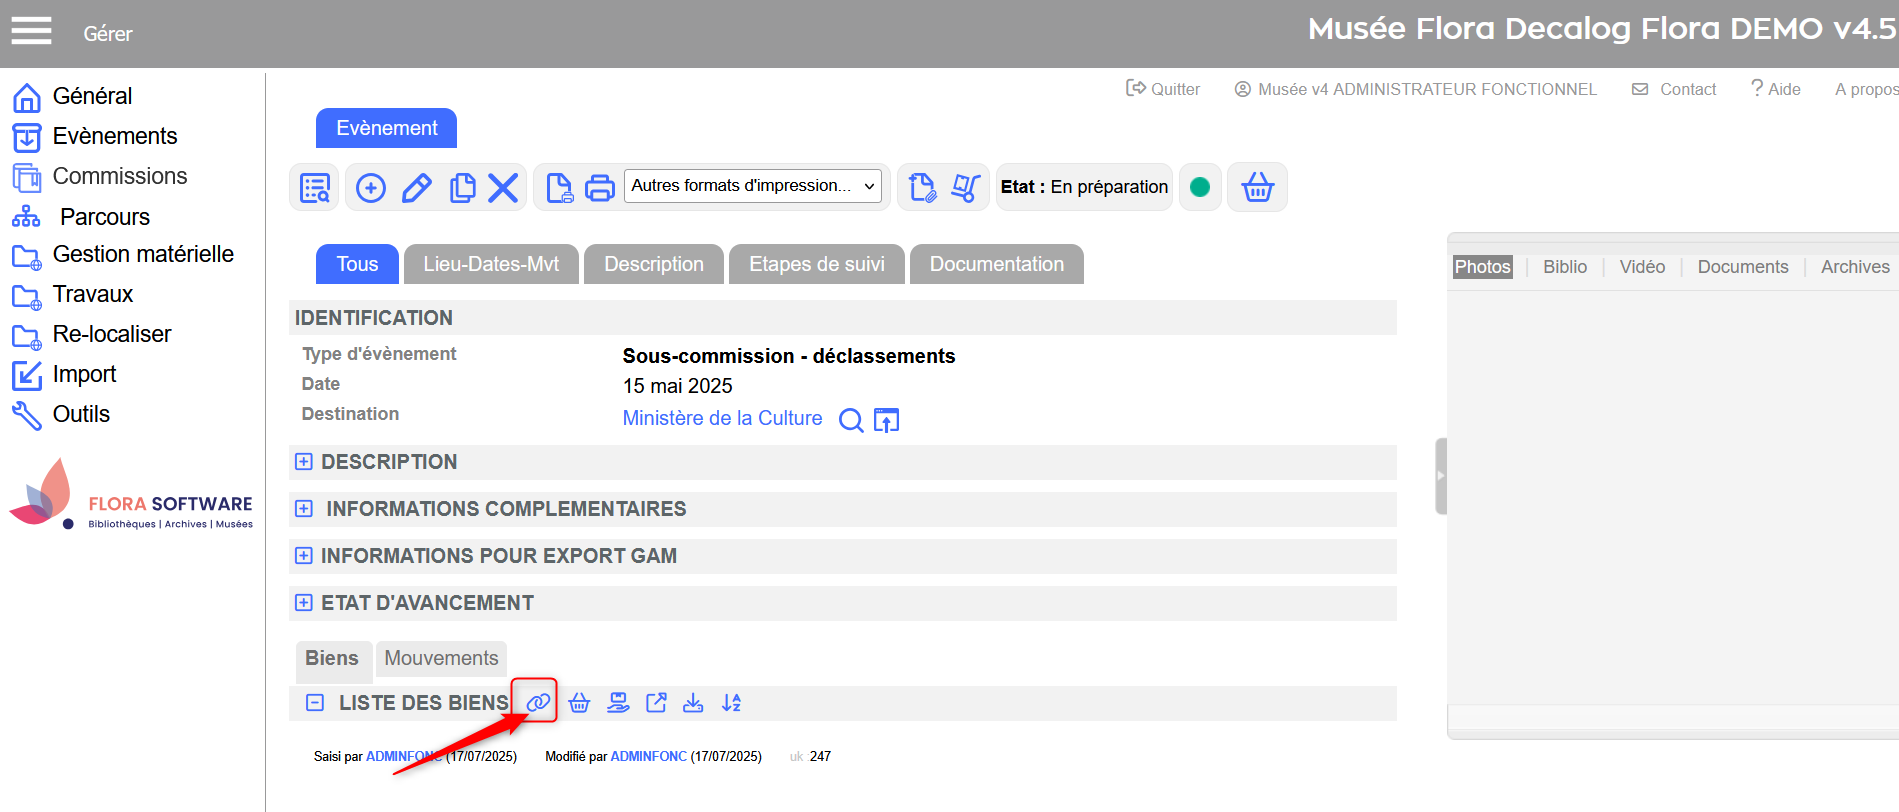1899x812 pixels.
Task: Click the add new event plus icon
Action: coord(371,188)
